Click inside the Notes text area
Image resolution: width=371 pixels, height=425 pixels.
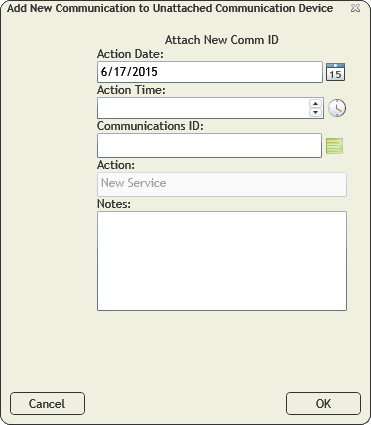click(222, 261)
